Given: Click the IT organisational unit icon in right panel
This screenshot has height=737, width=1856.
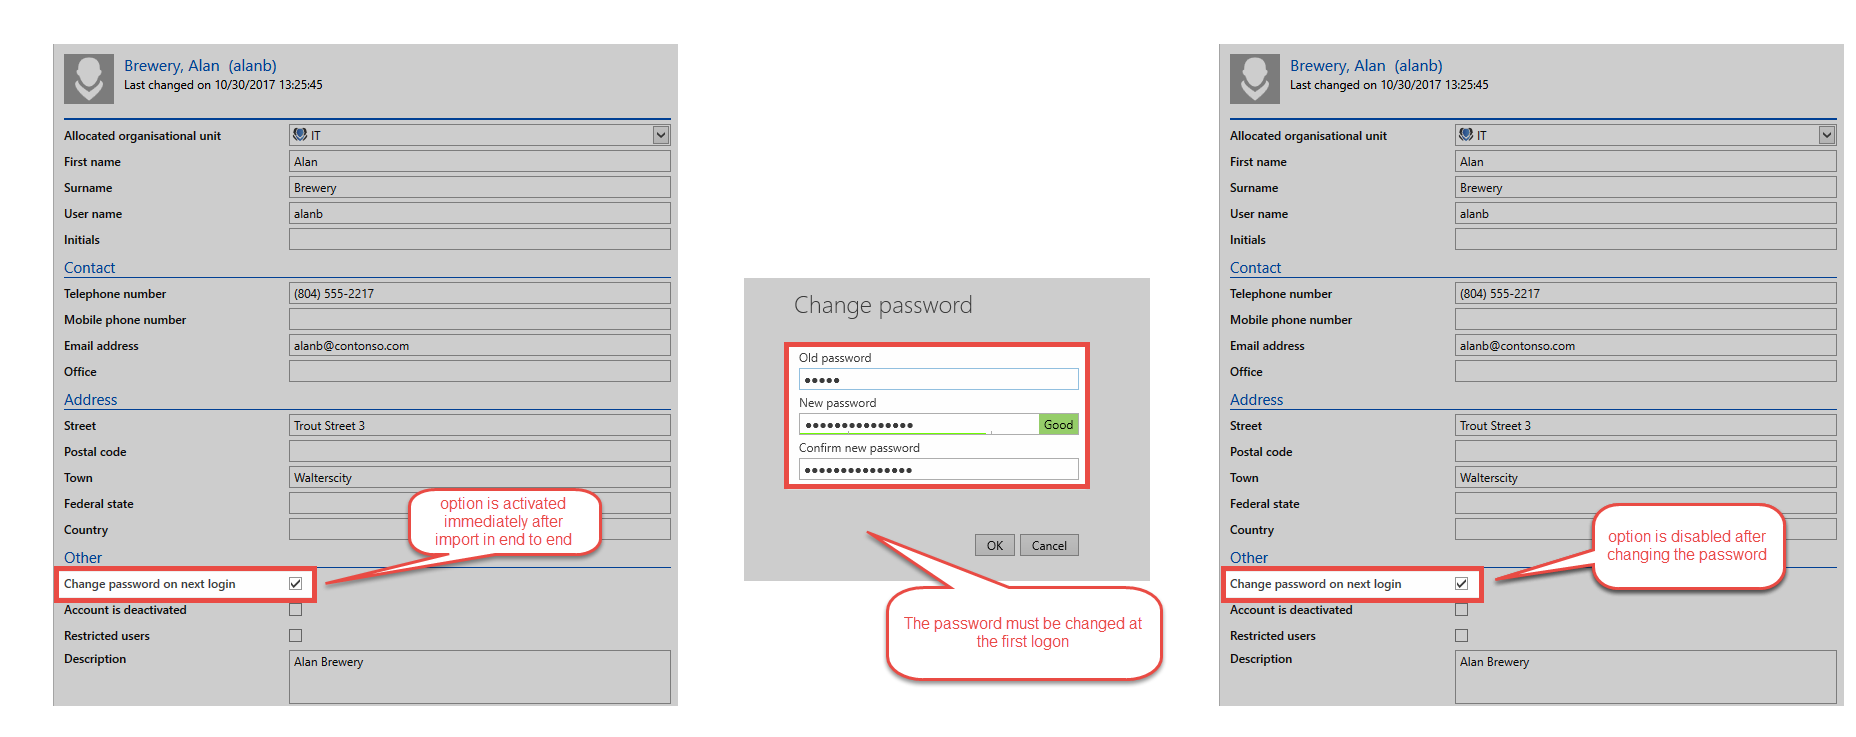Looking at the screenshot, I should pyautogui.click(x=1466, y=135).
